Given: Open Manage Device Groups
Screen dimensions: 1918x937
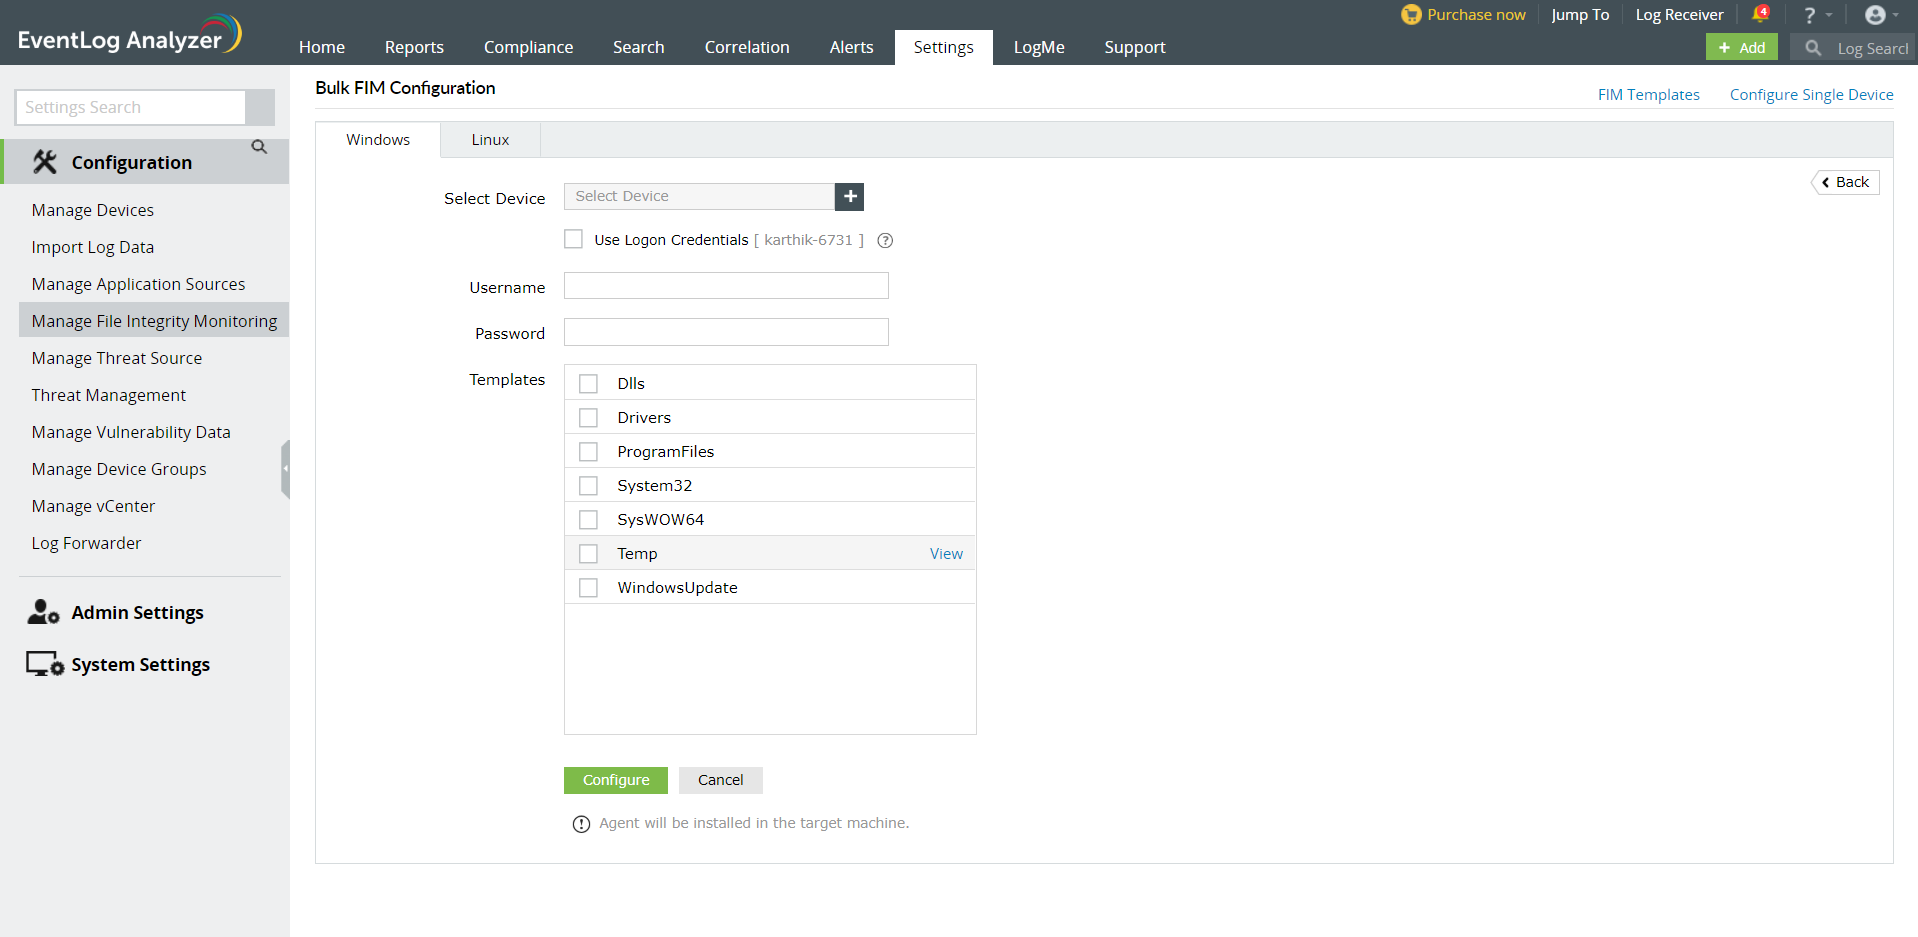Looking at the screenshot, I should (119, 469).
